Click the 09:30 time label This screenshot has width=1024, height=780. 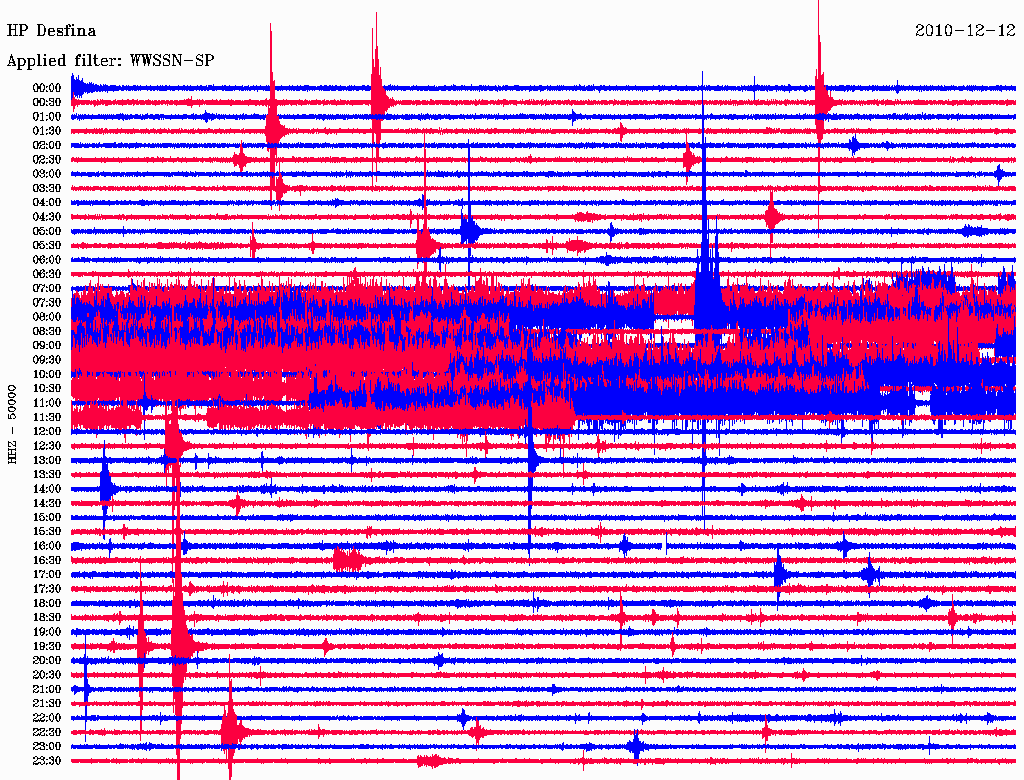click(47, 360)
